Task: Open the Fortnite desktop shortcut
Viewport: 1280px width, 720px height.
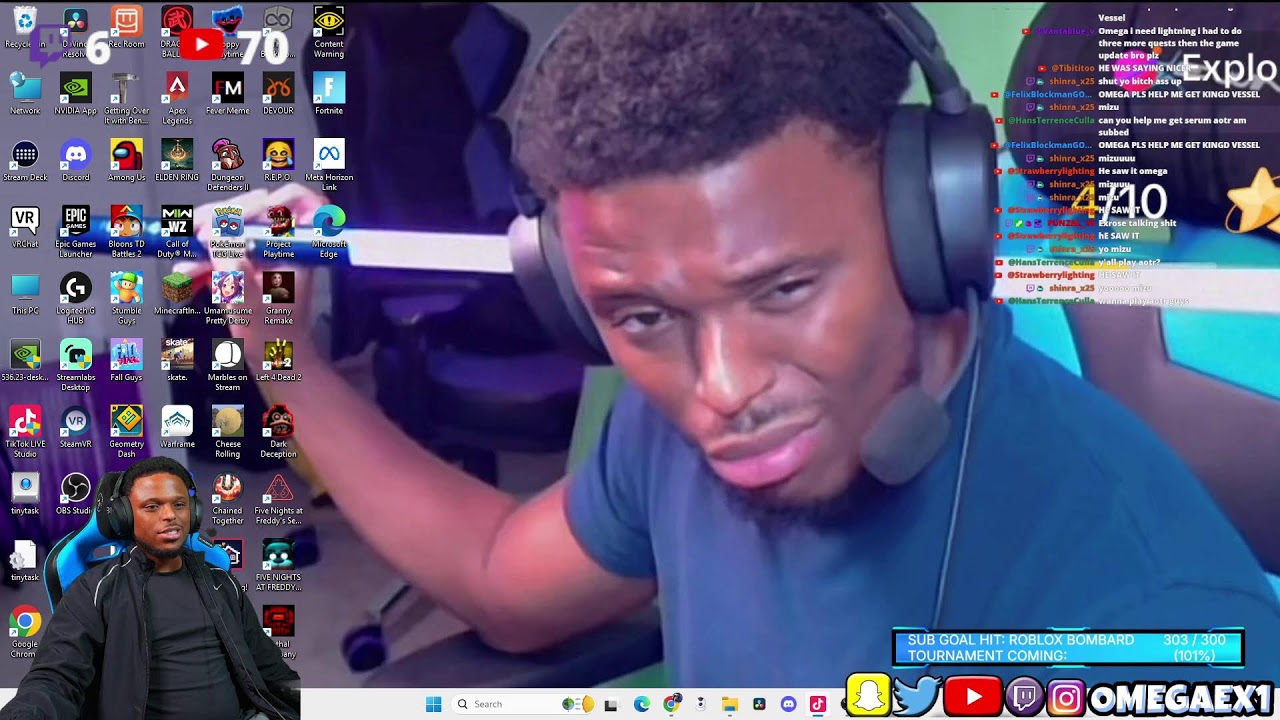Action: coord(329,93)
